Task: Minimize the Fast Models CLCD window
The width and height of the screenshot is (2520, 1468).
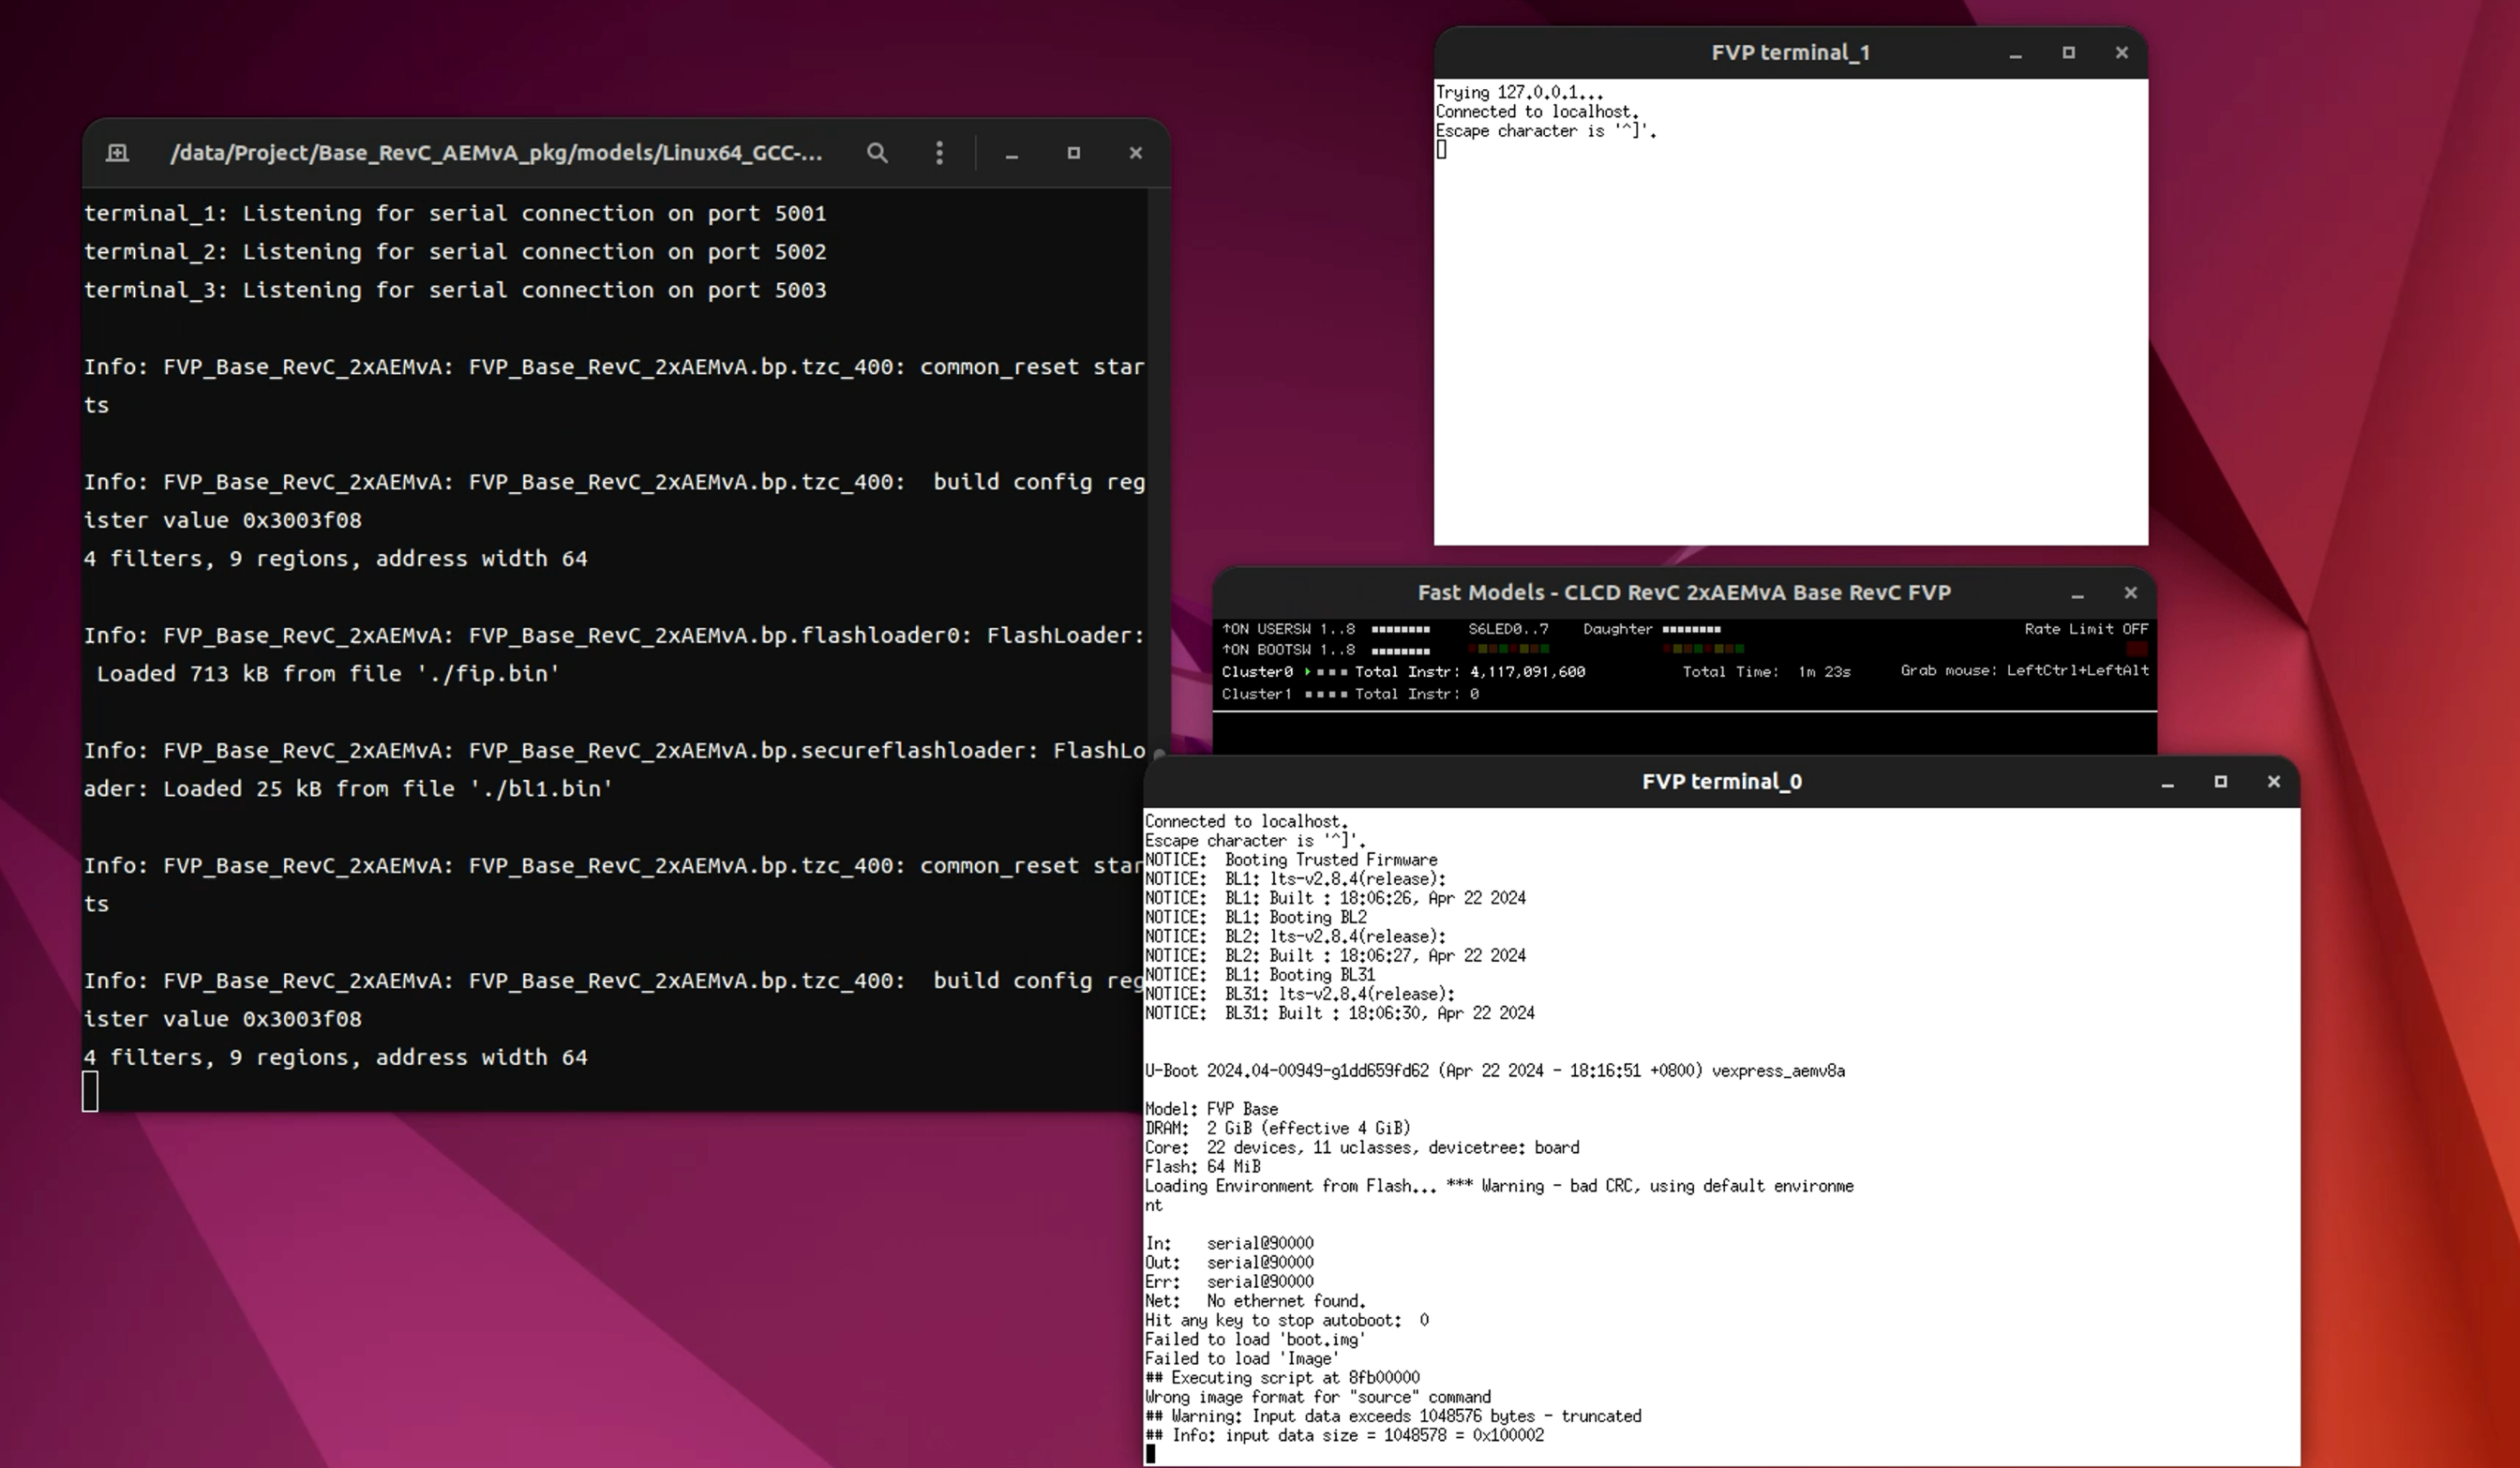Action: [x=2077, y=593]
